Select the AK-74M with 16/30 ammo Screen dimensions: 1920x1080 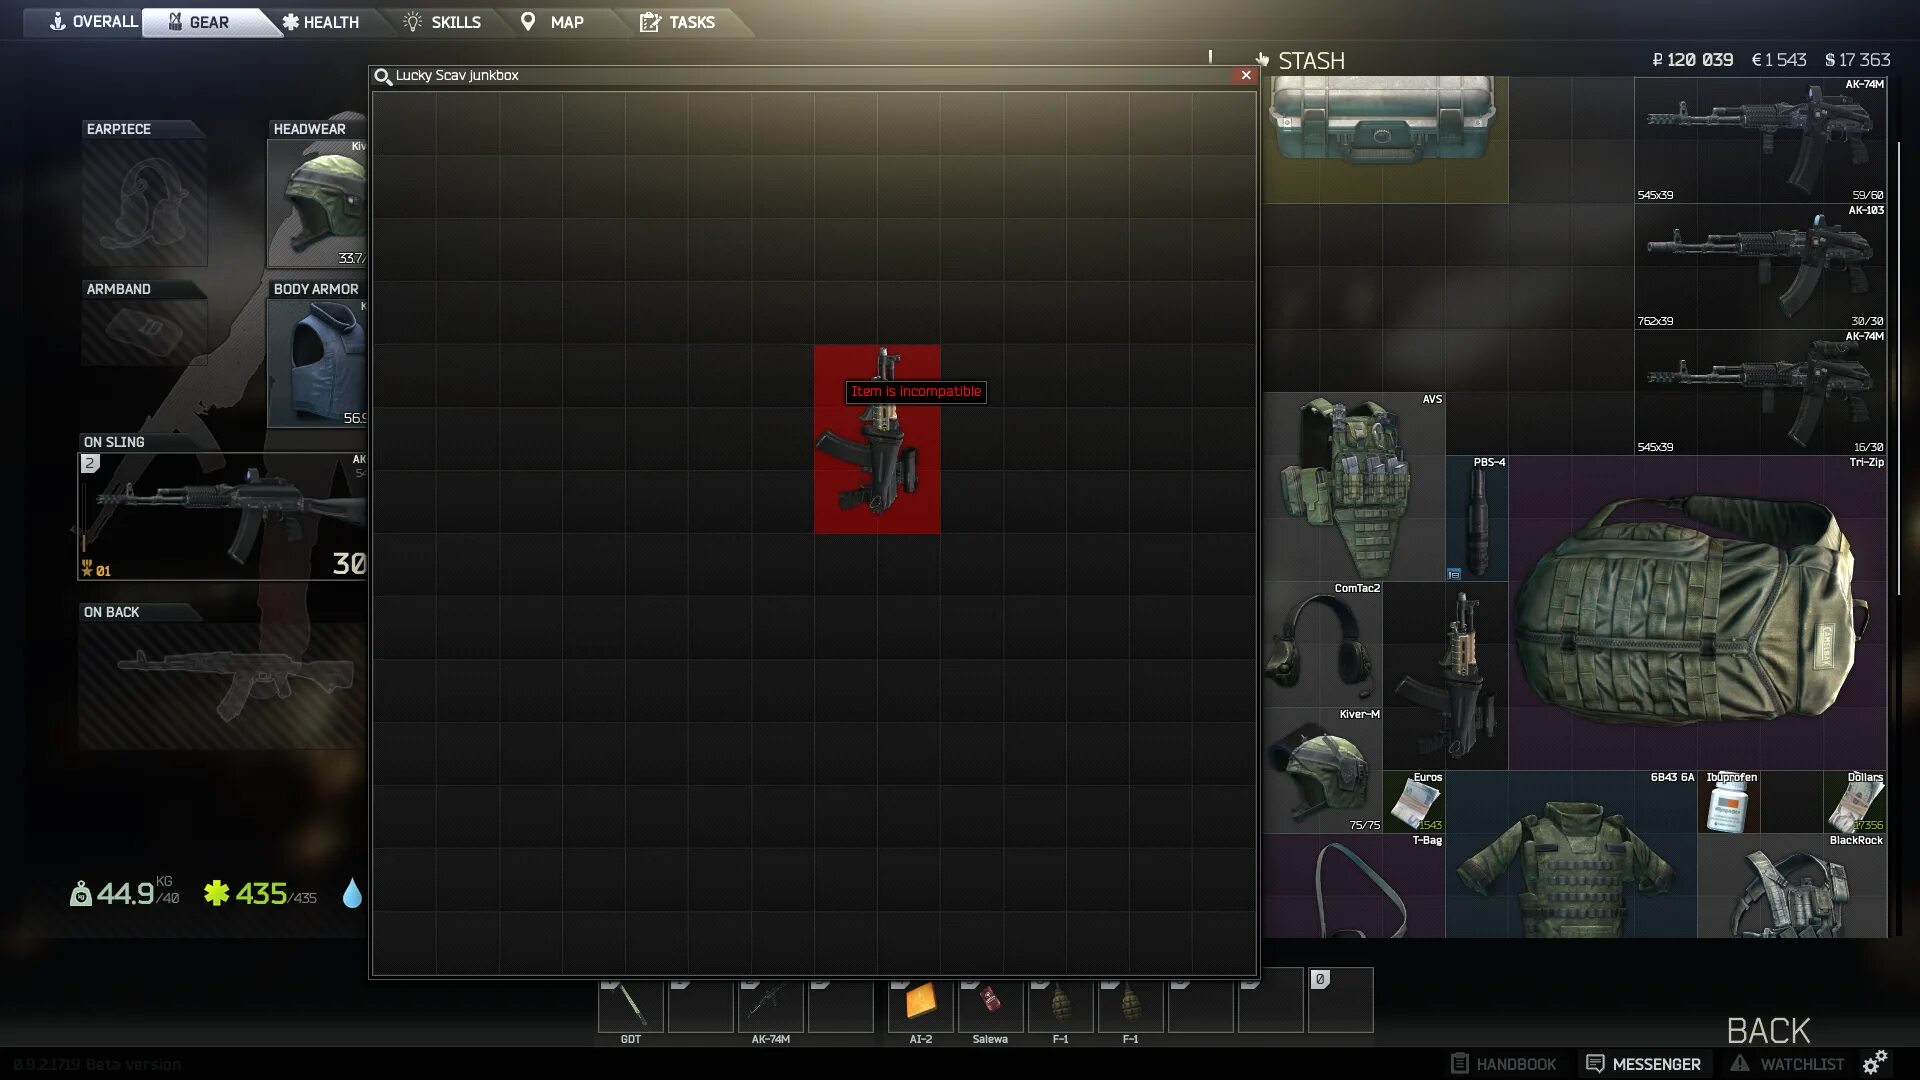(1760, 393)
